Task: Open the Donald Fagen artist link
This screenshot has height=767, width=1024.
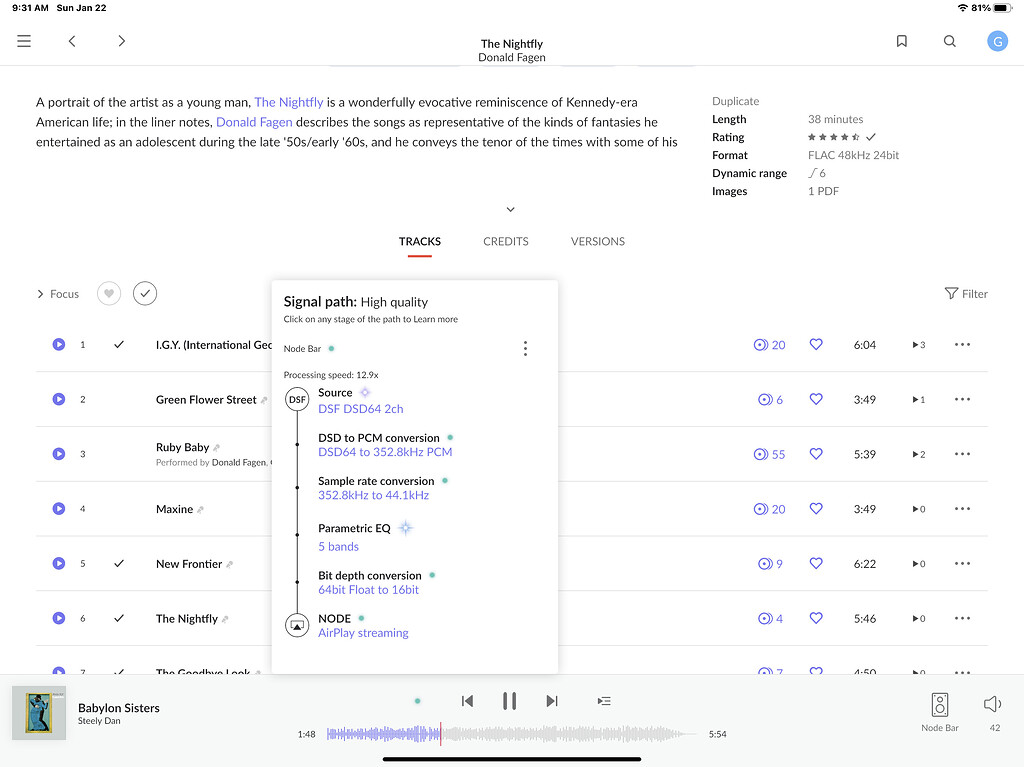Action: (254, 122)
